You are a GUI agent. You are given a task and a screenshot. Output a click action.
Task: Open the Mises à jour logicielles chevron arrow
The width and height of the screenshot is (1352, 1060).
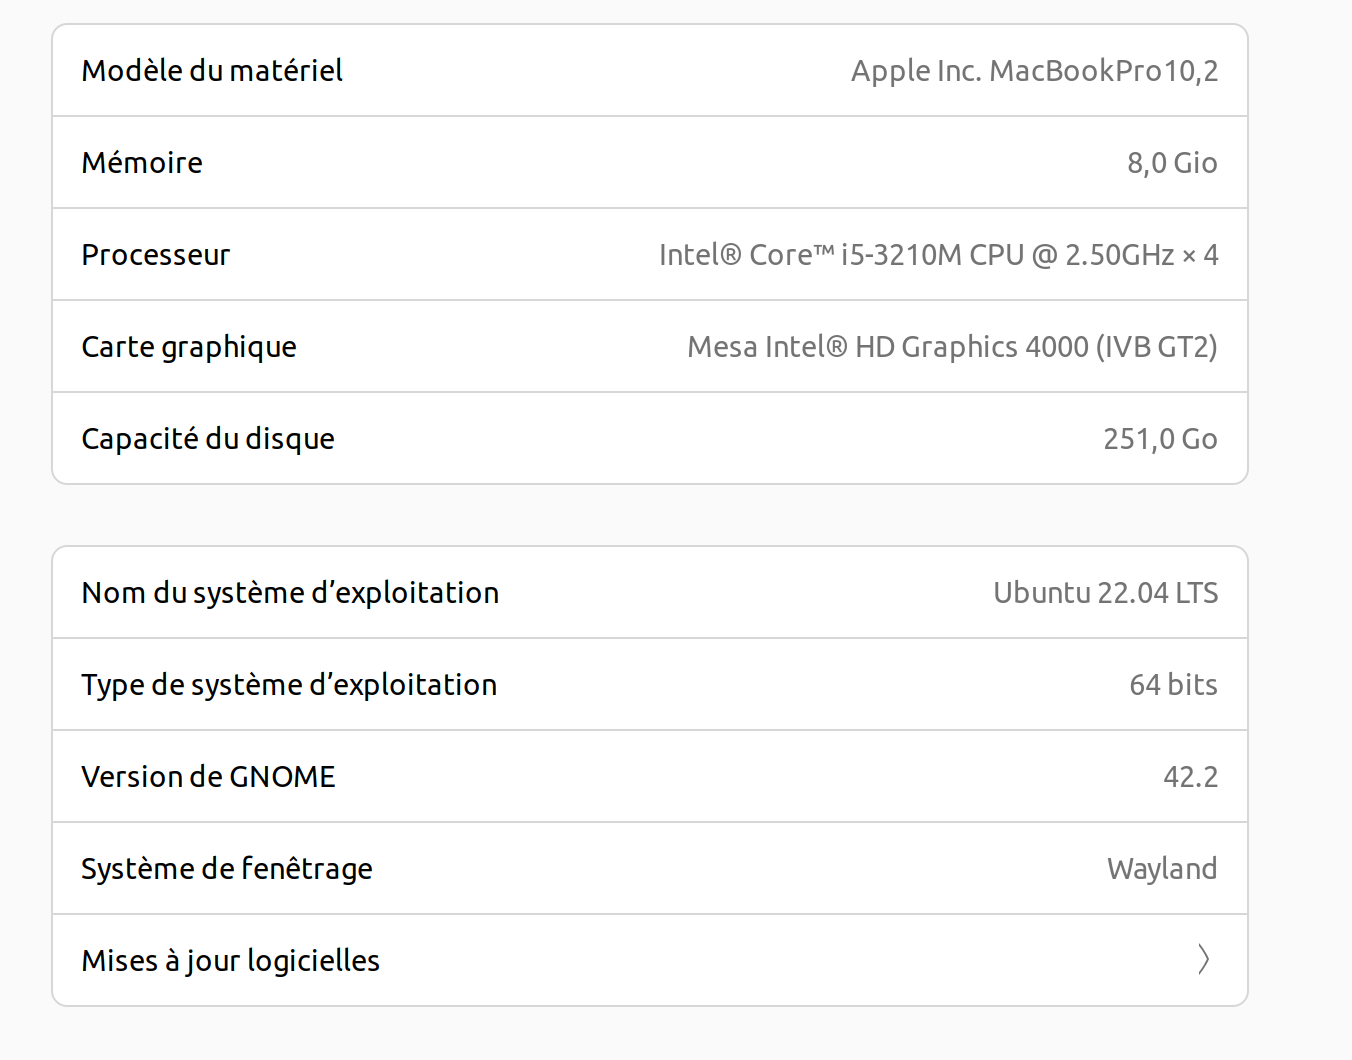1203,960
